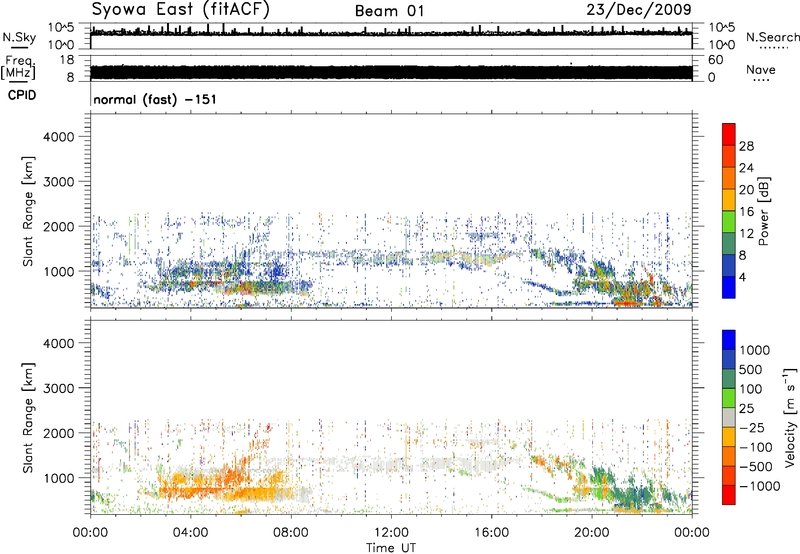
Task: Click orange velocity scatter near 06:00
Action: 237,477
